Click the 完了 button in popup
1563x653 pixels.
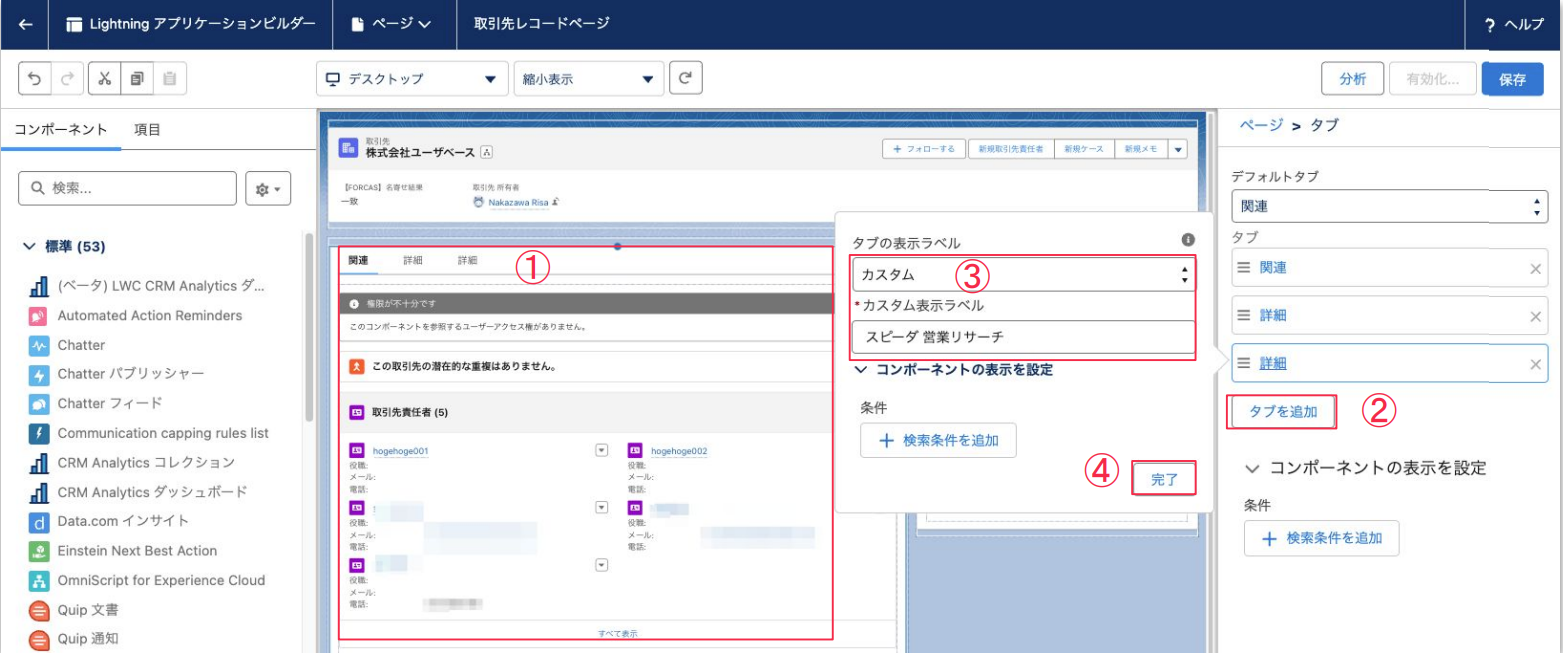[1164, 480]
